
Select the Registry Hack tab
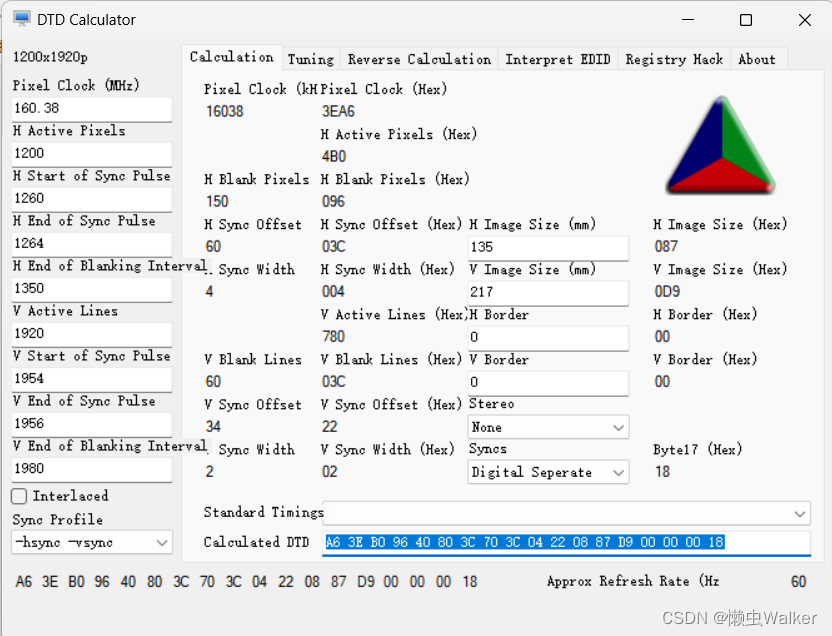click(673, 59)
